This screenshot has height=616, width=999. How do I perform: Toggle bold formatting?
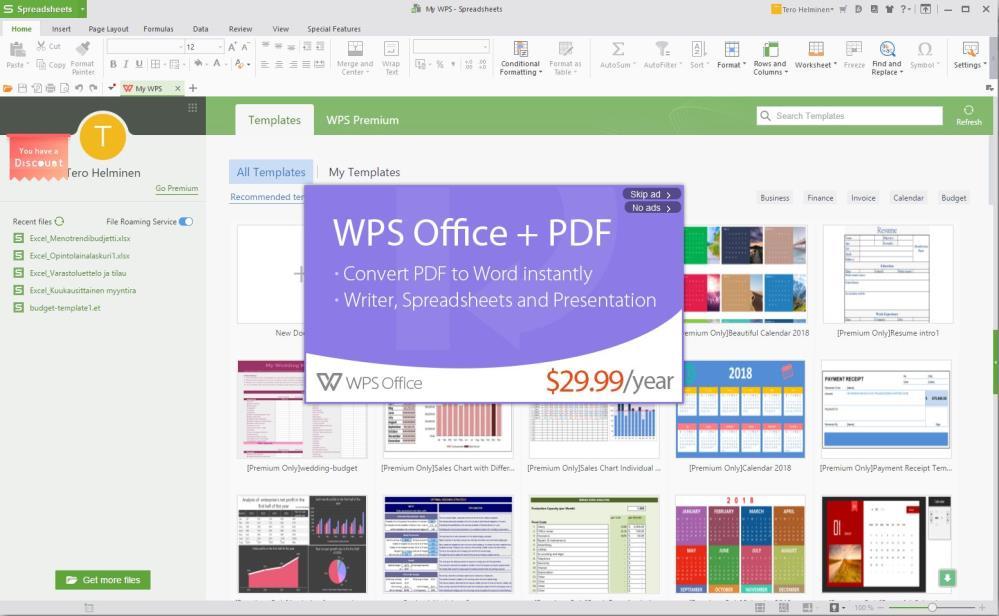point(113,64)
